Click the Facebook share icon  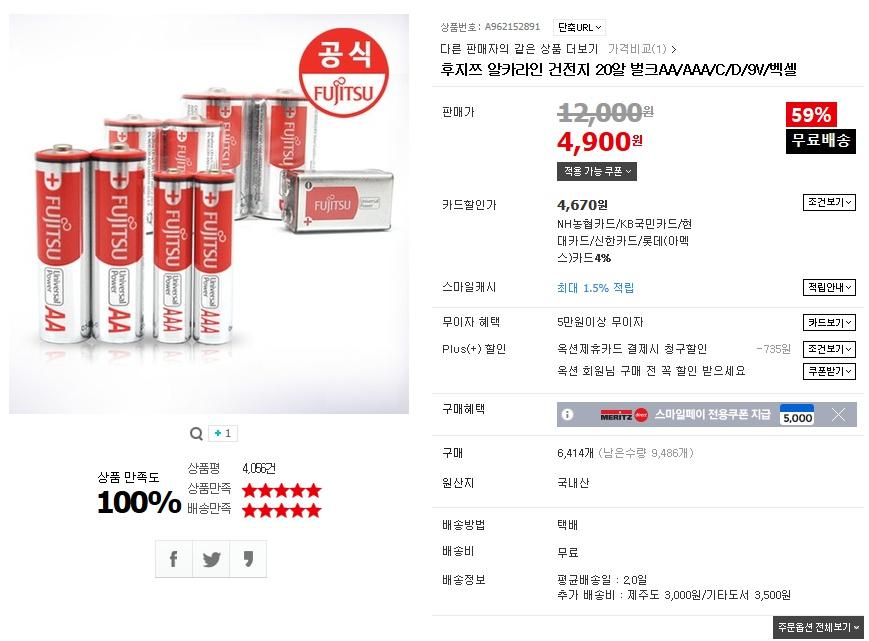(x=173, y=559)
